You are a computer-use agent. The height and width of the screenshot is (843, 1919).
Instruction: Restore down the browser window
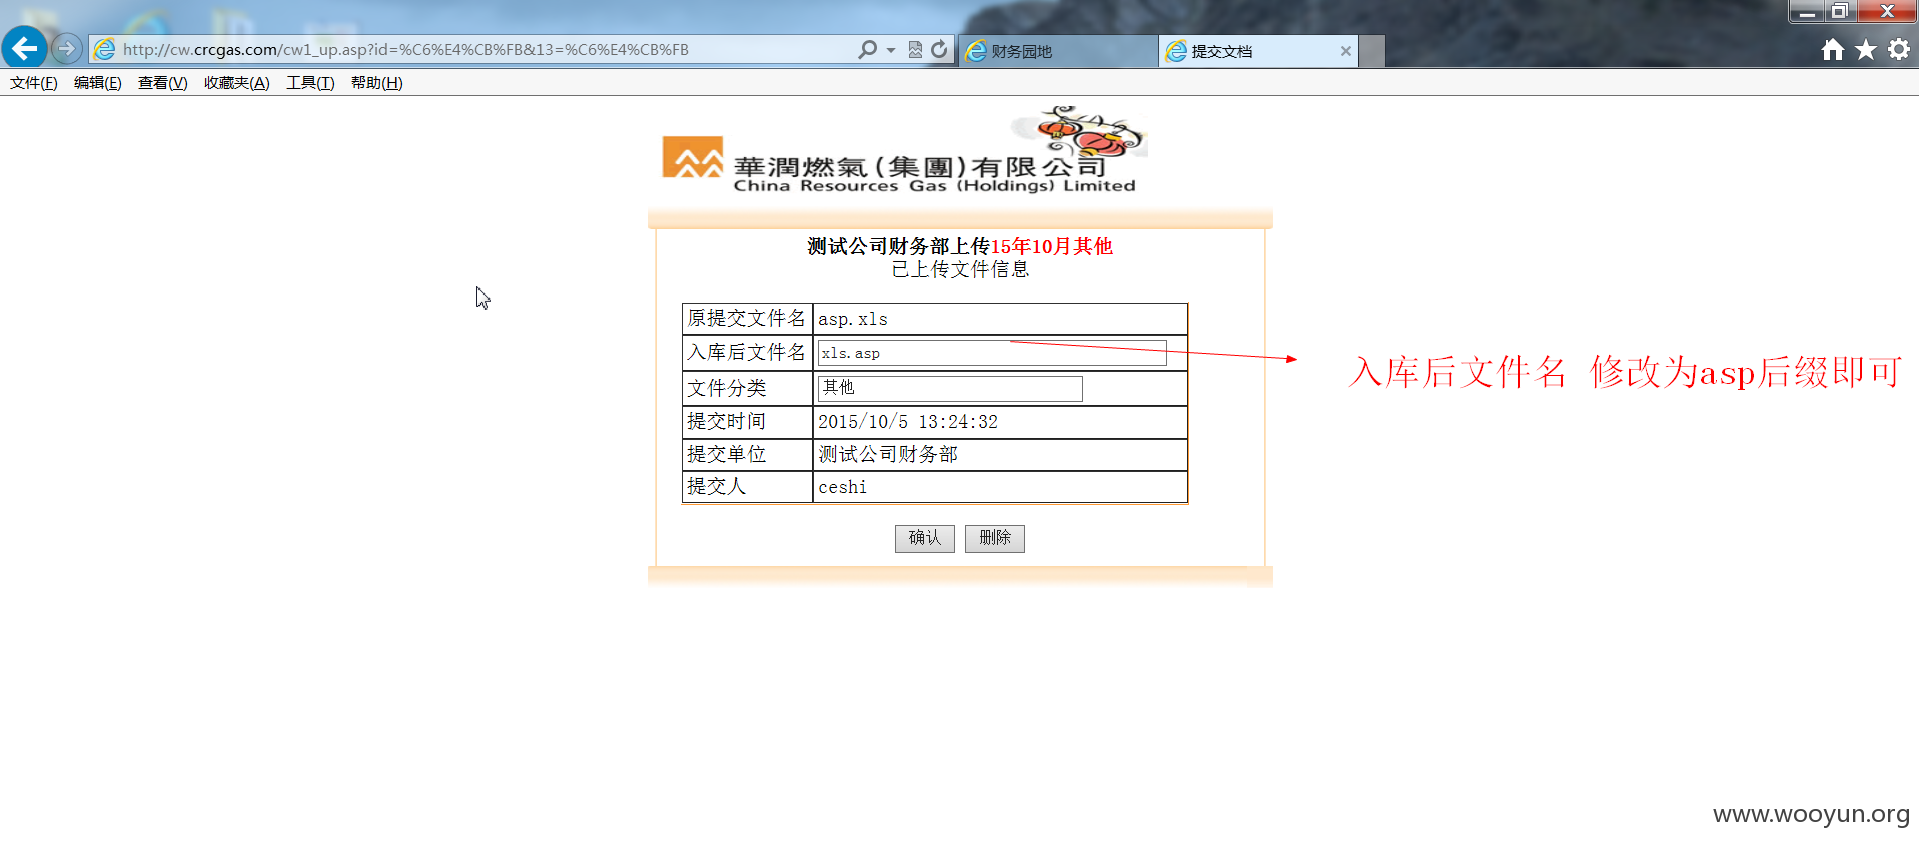coord(1840,12)
